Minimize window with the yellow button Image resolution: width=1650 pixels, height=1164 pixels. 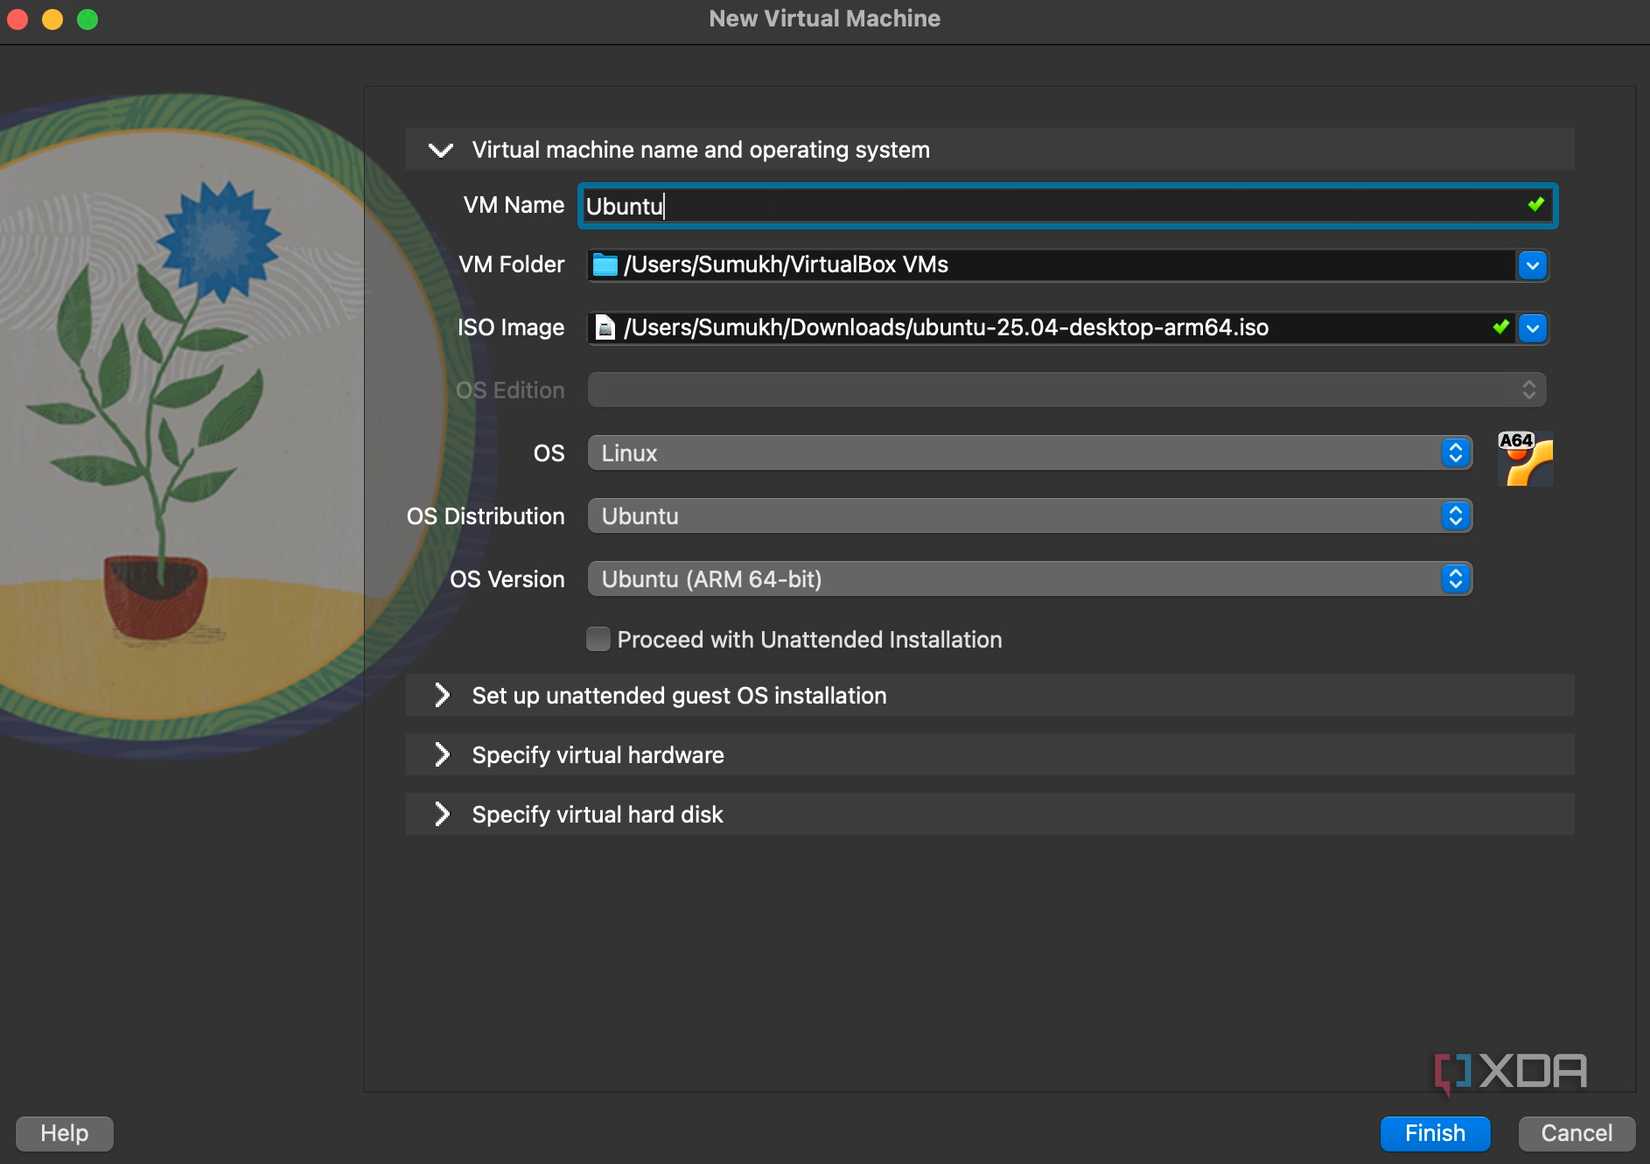[53, 19]
